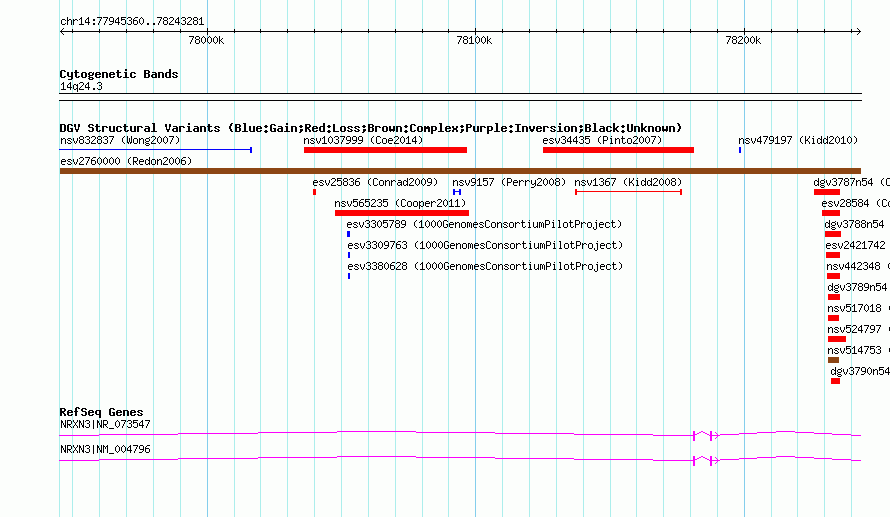Viewport: 890px width, 517px height.
Task: Click the DGV Structural Variants track title
Action: [x=371, y=128]
